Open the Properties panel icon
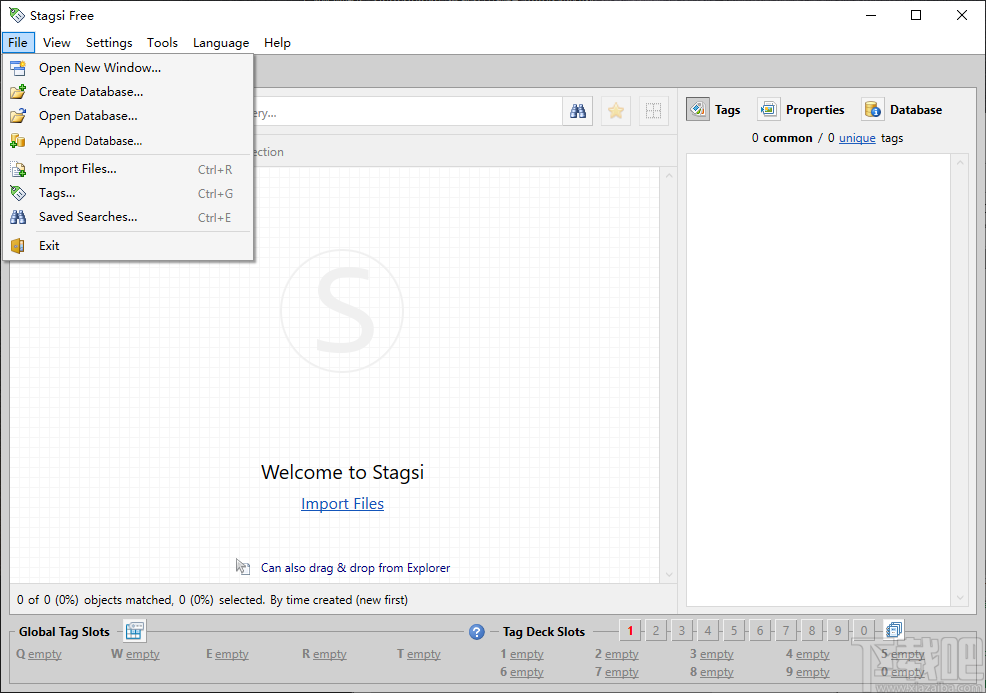 click(x=769, y=110)
